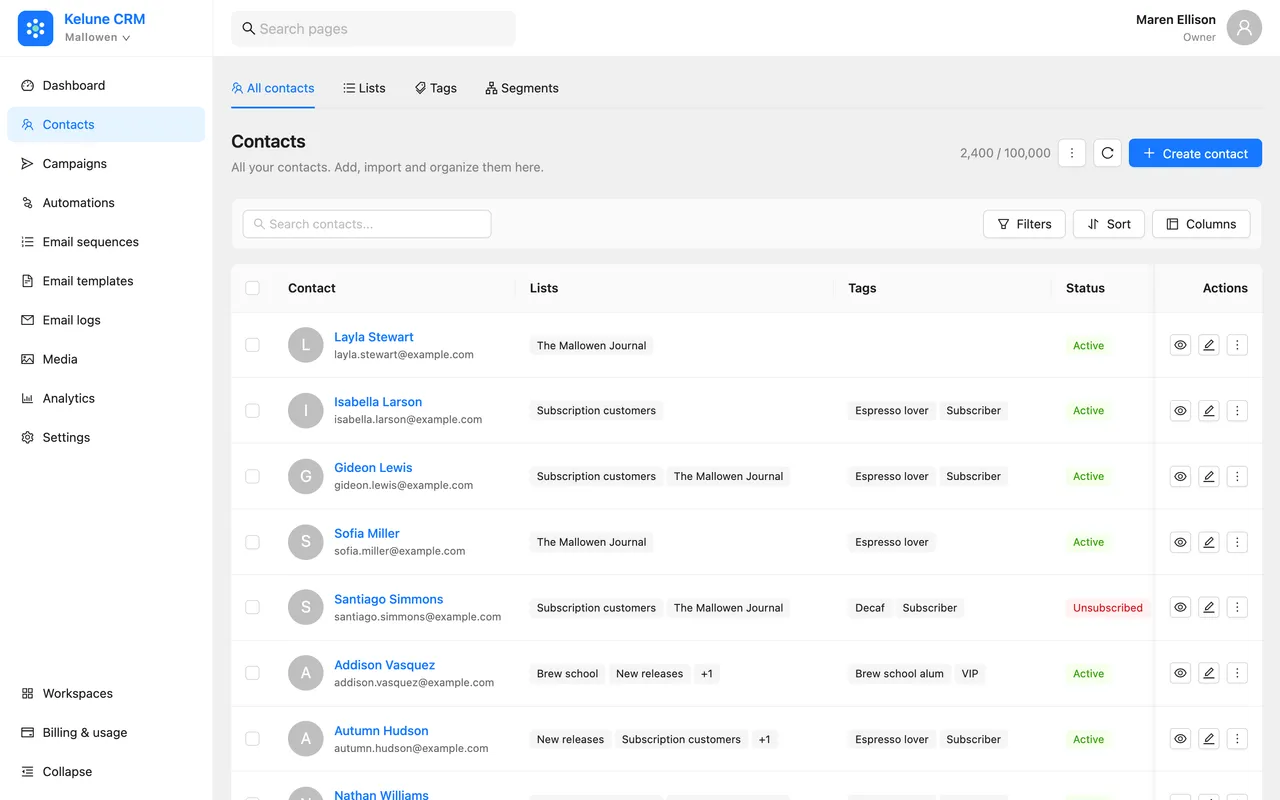
Task: Click the Sort button
Action: [x=1109, y=224]
